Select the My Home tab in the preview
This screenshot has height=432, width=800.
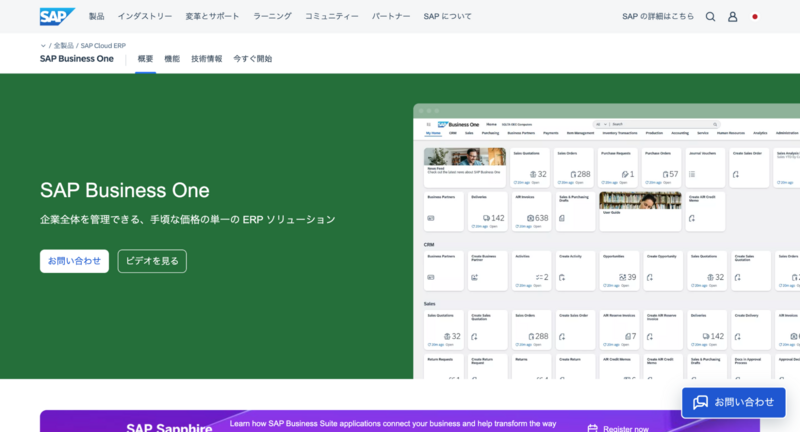coord(433,133)
